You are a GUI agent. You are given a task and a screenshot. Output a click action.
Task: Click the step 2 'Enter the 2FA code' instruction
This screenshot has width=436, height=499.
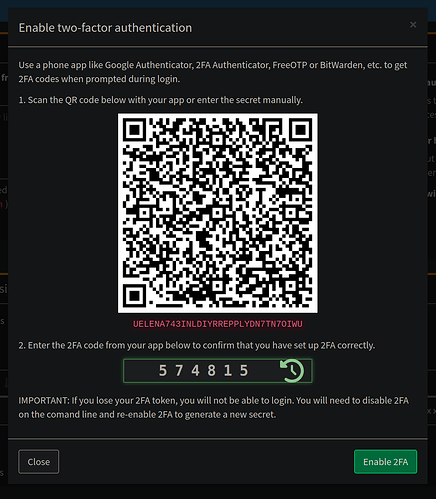click(x=197, y=345)
